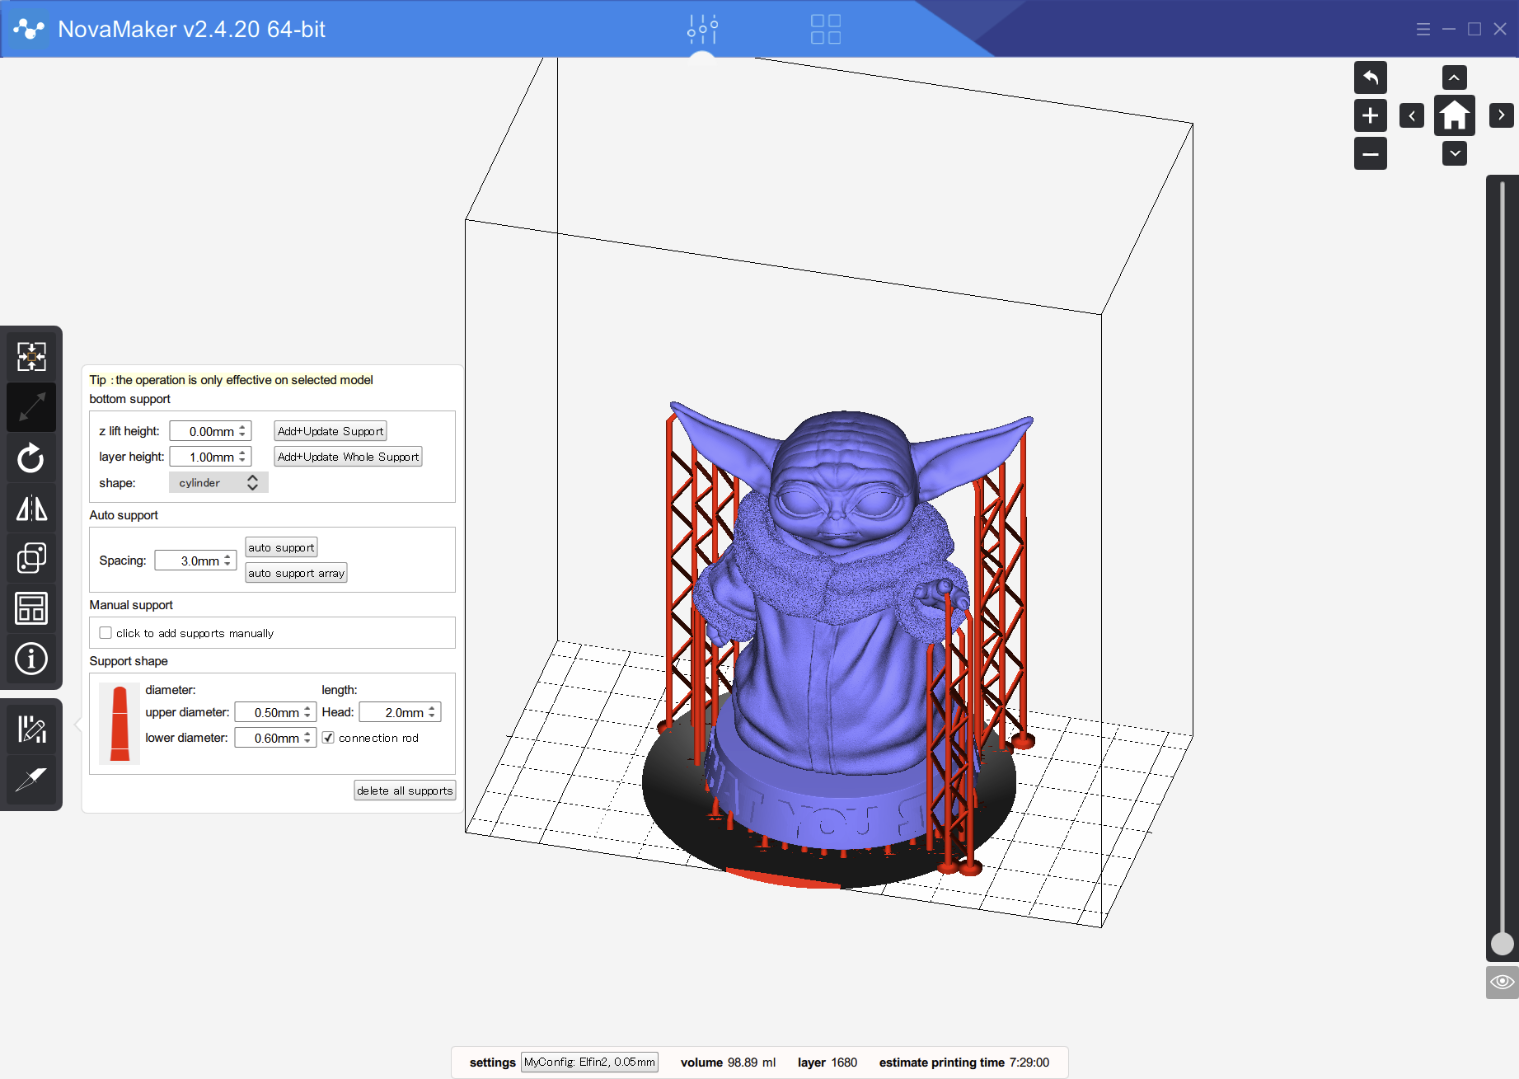Minimize the NovaMaker window

(x=1448, y=29)
